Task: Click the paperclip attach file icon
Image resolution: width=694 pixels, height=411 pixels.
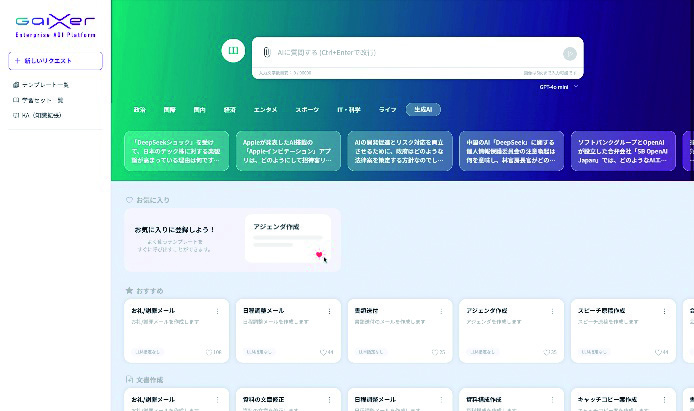Action: coord(266,52)
